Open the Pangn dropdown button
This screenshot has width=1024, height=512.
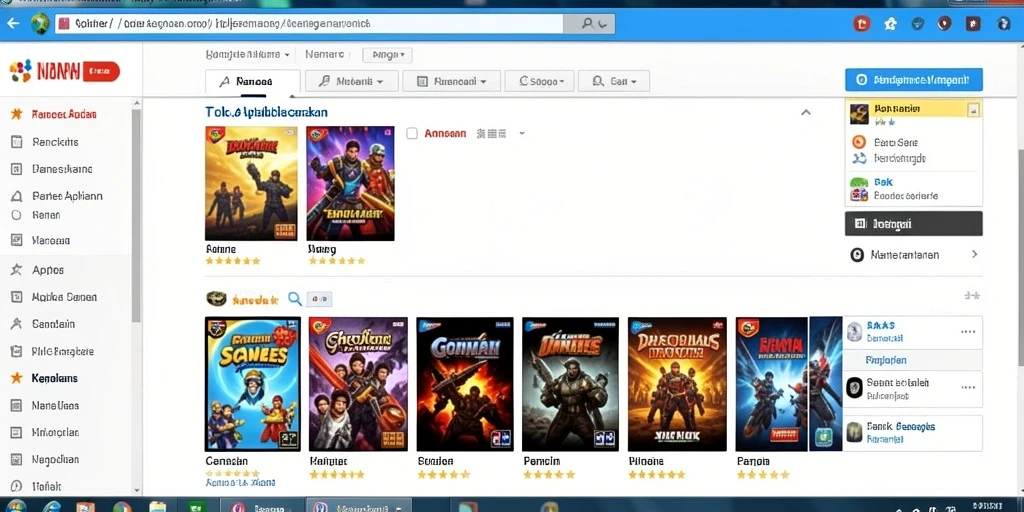387,55
